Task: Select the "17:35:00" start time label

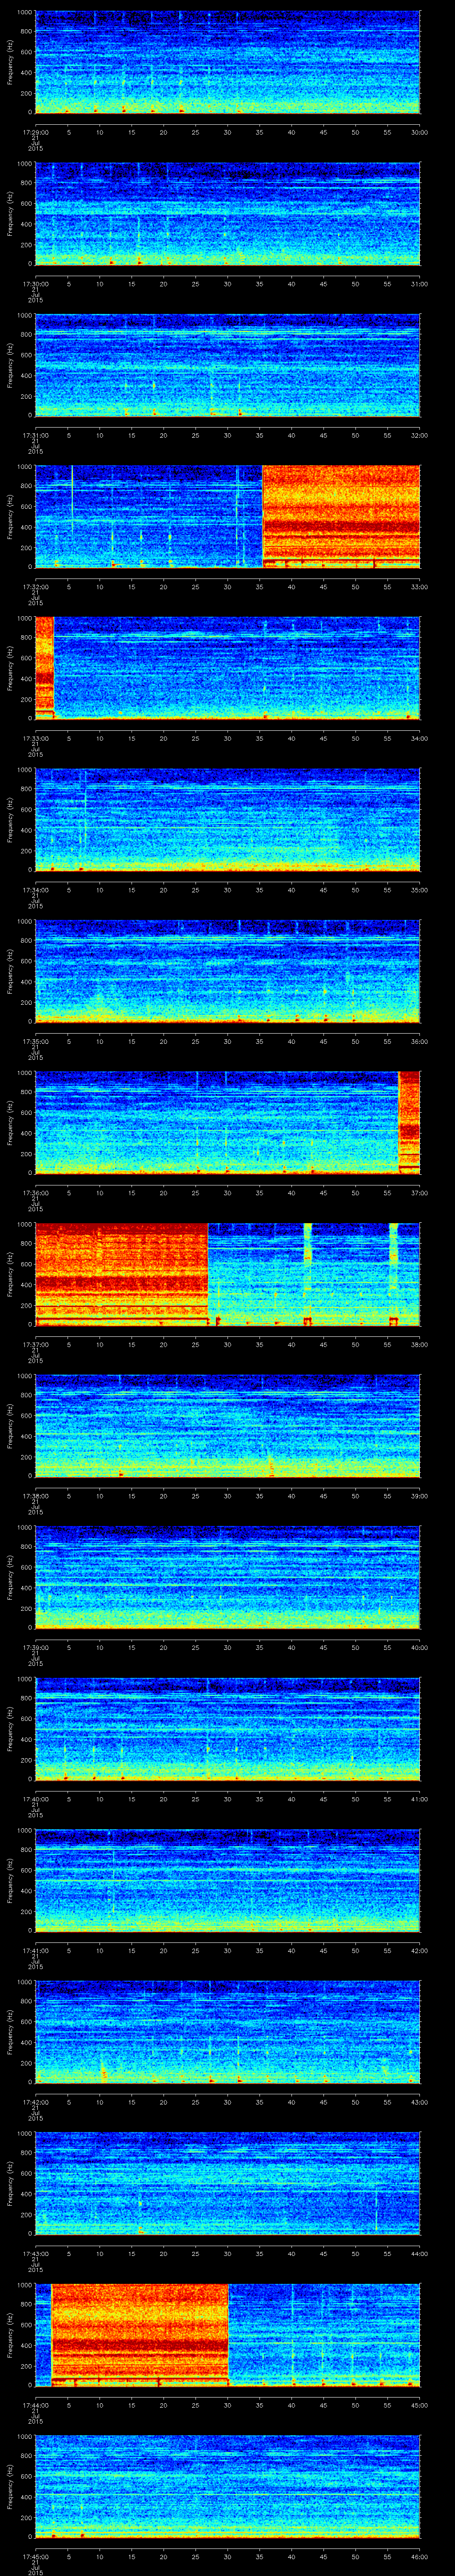Action: pyautogui.click(x=35, y=1041)
